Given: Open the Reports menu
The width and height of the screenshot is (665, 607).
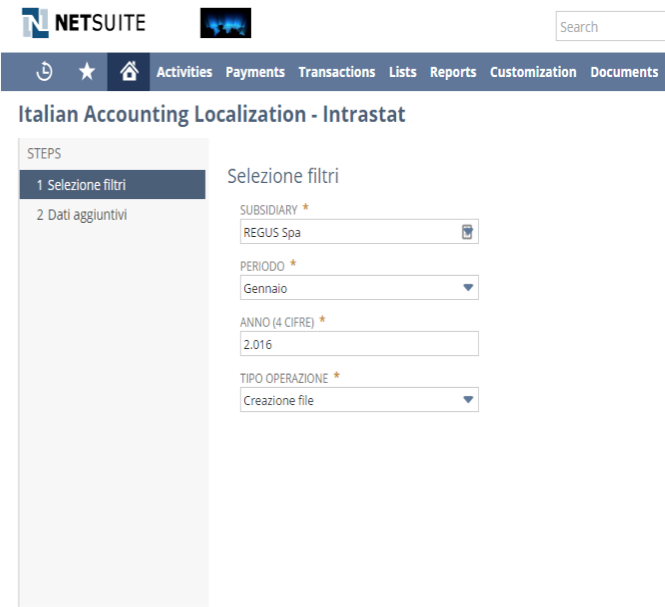Looking at the screenshot, I should coord(453,72).
